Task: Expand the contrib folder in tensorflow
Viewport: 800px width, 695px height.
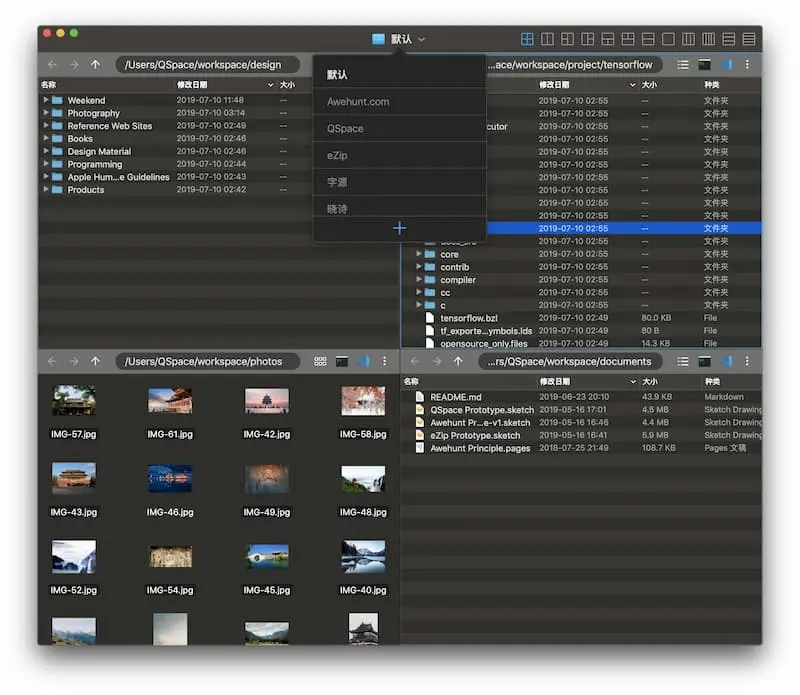Action: 419,267
